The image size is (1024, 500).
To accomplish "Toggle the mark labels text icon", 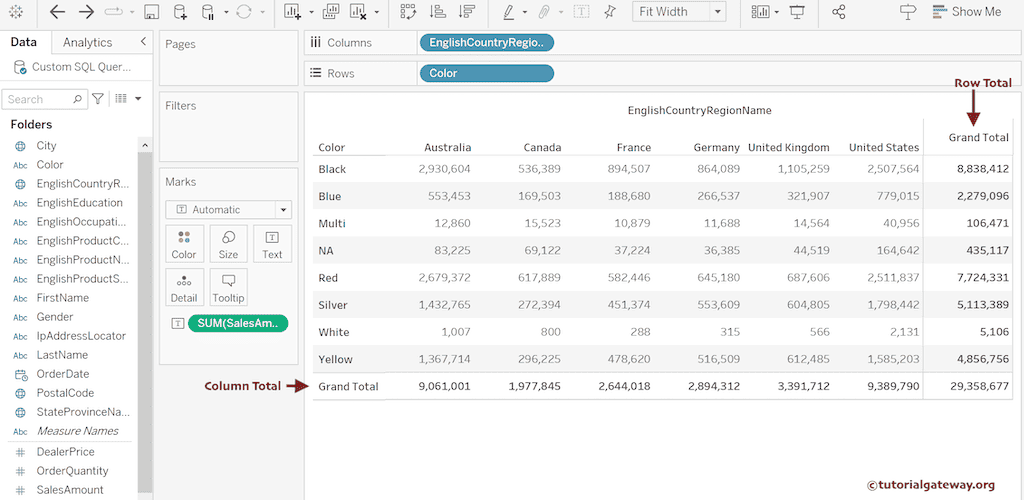I will 581,12.
